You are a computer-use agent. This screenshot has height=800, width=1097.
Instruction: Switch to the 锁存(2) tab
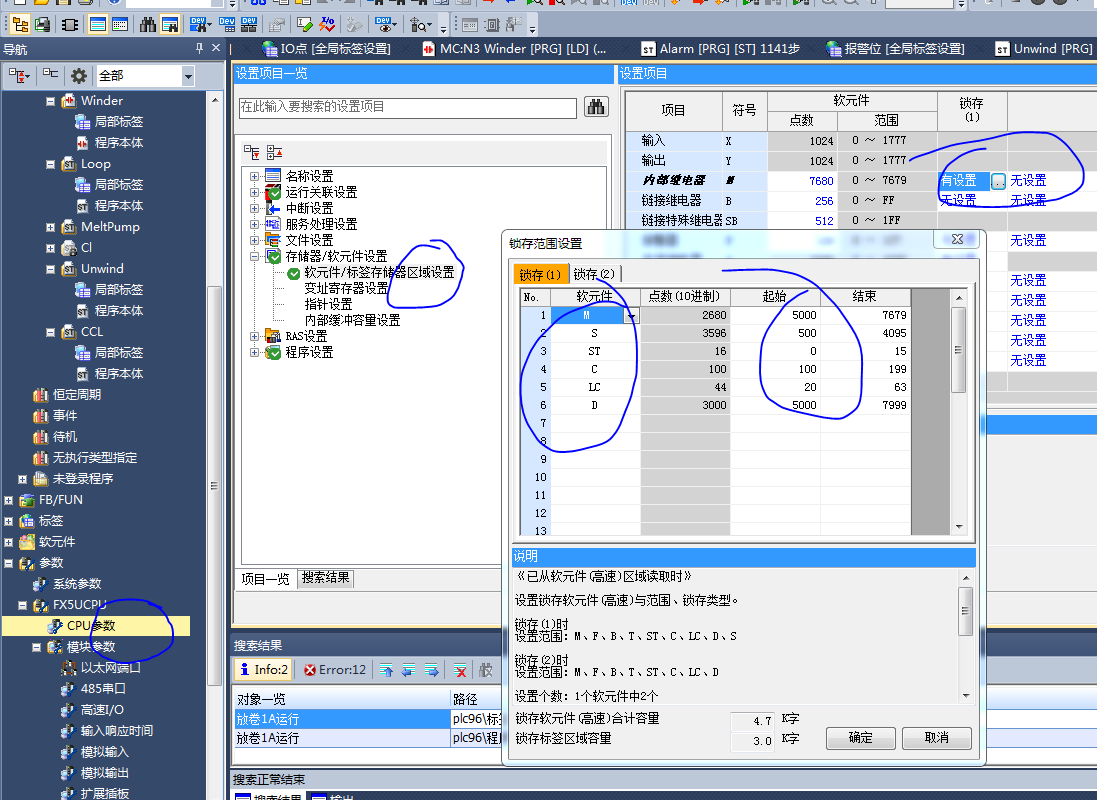[x=595, y=274]
